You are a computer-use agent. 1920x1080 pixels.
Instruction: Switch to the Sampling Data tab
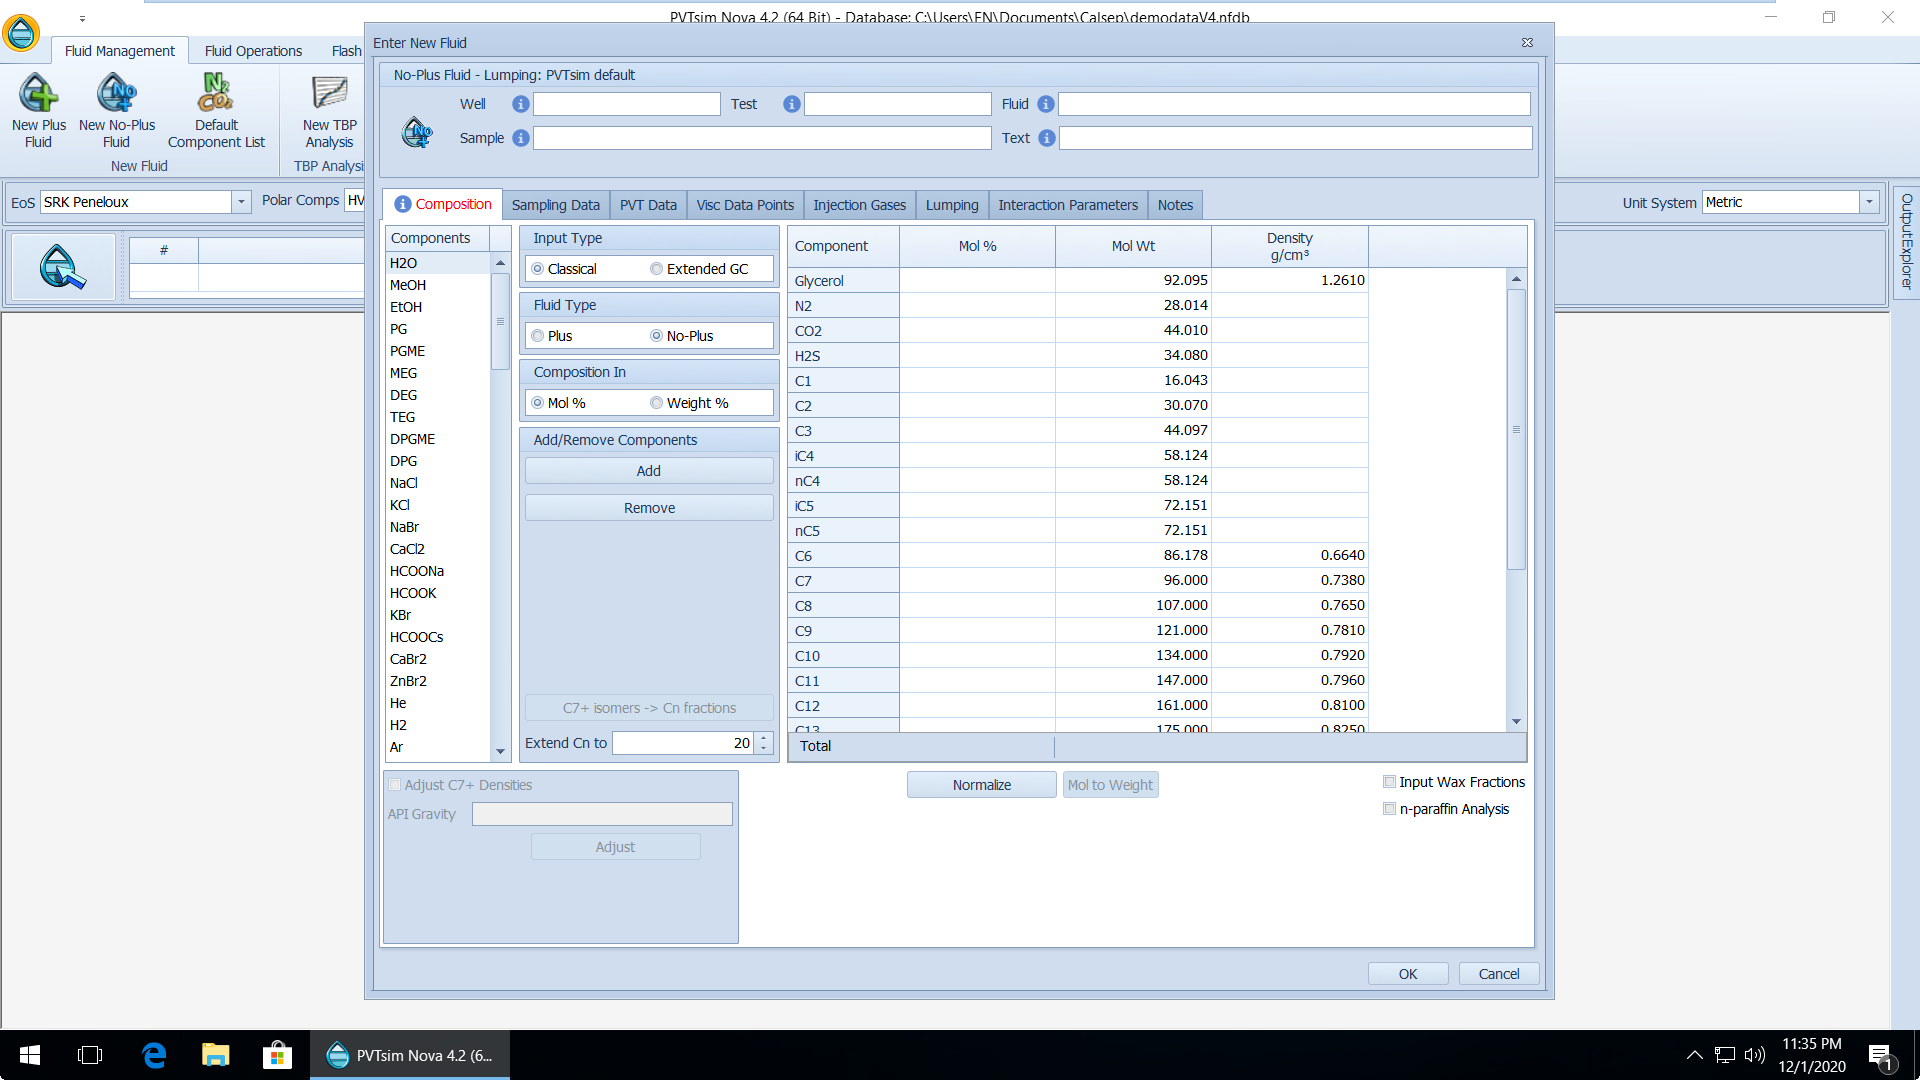(555, 205)
